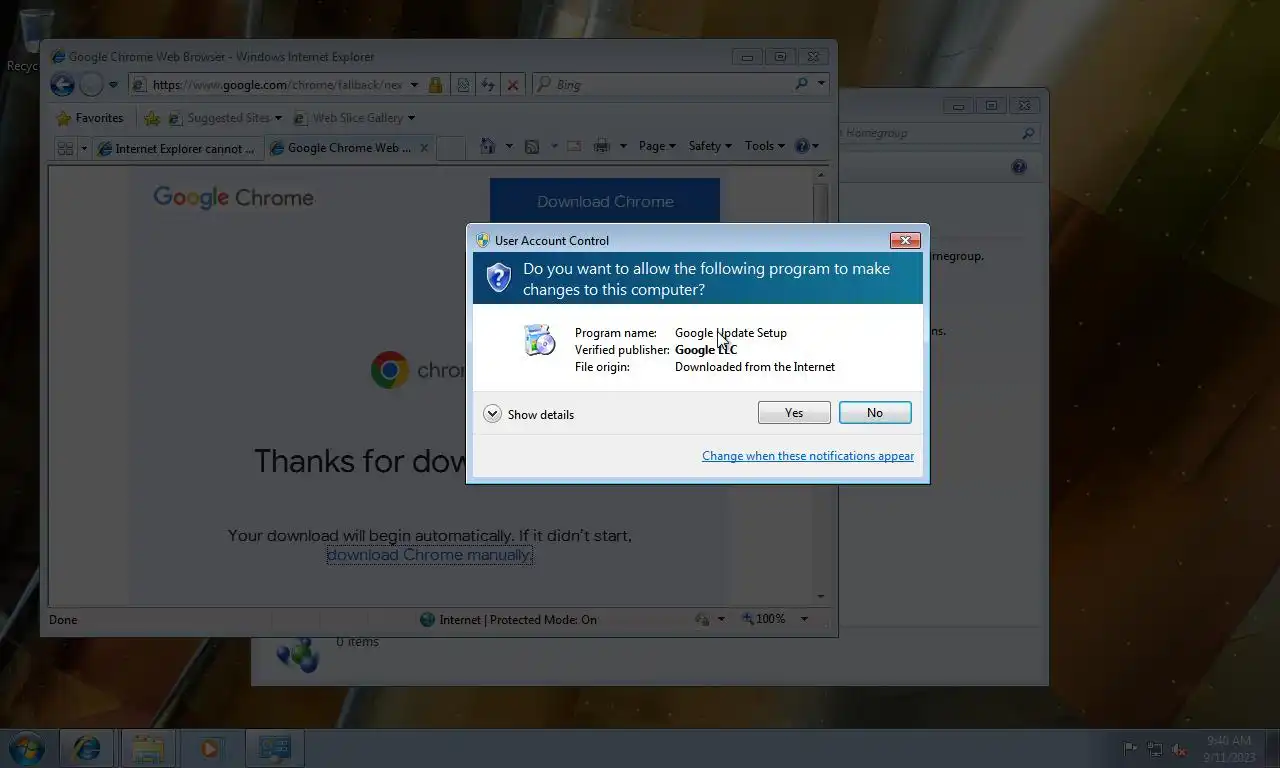
Task: Expand the Show details chevron
Action: point(492,414)
